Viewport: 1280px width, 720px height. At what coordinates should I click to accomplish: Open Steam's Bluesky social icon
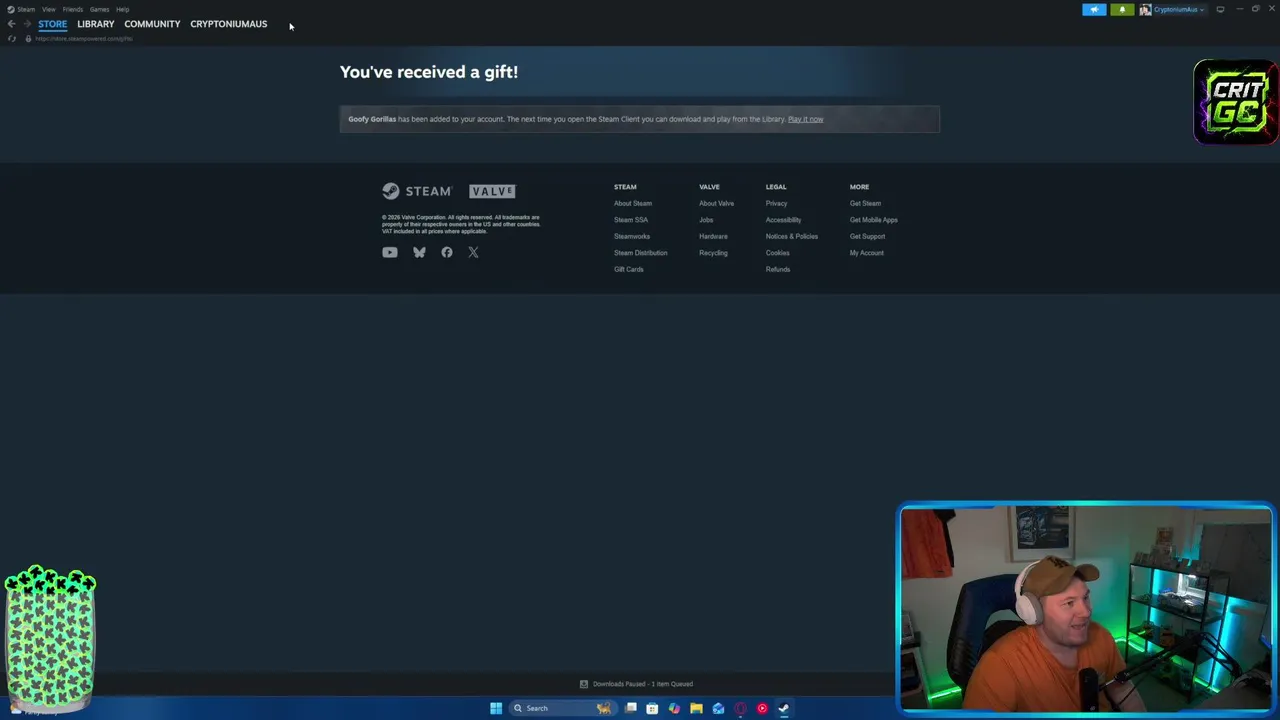[x=419, y=253]
